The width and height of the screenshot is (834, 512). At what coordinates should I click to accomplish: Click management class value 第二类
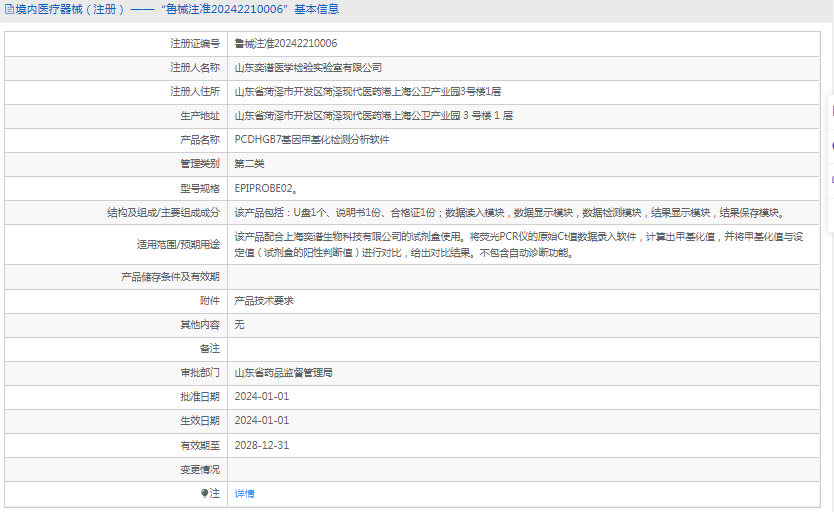[249, 164]
